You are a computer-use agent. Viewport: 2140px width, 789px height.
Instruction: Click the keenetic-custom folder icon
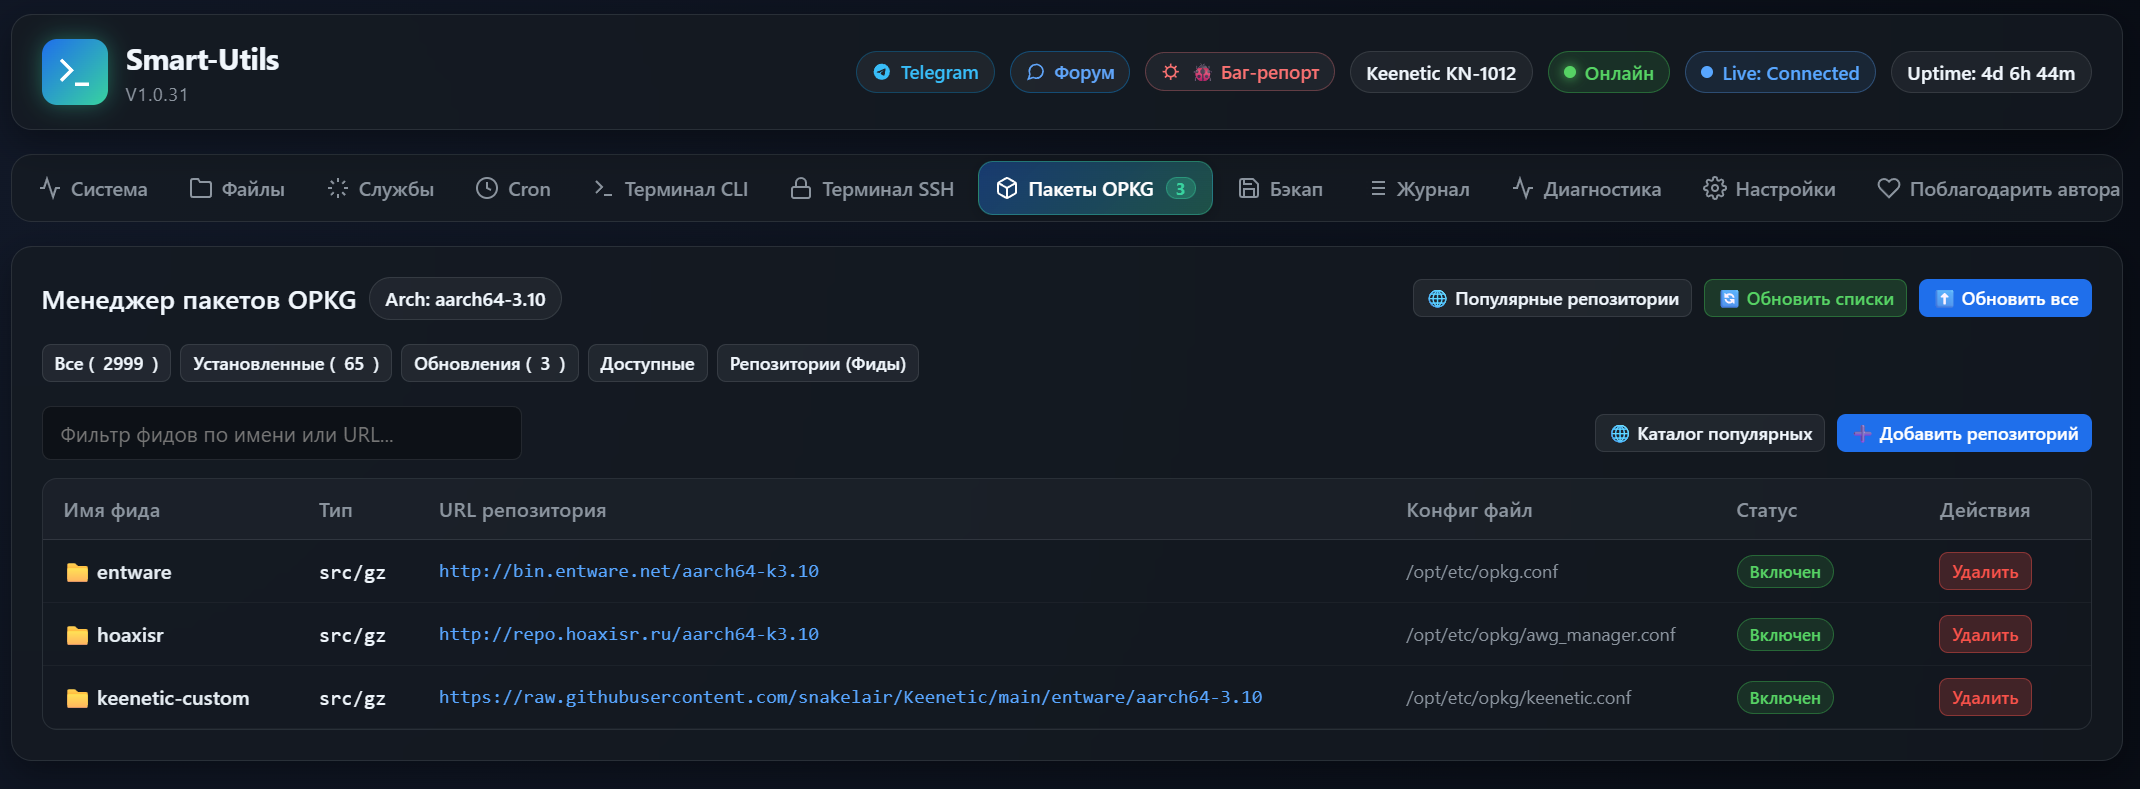tap(77, 698)
